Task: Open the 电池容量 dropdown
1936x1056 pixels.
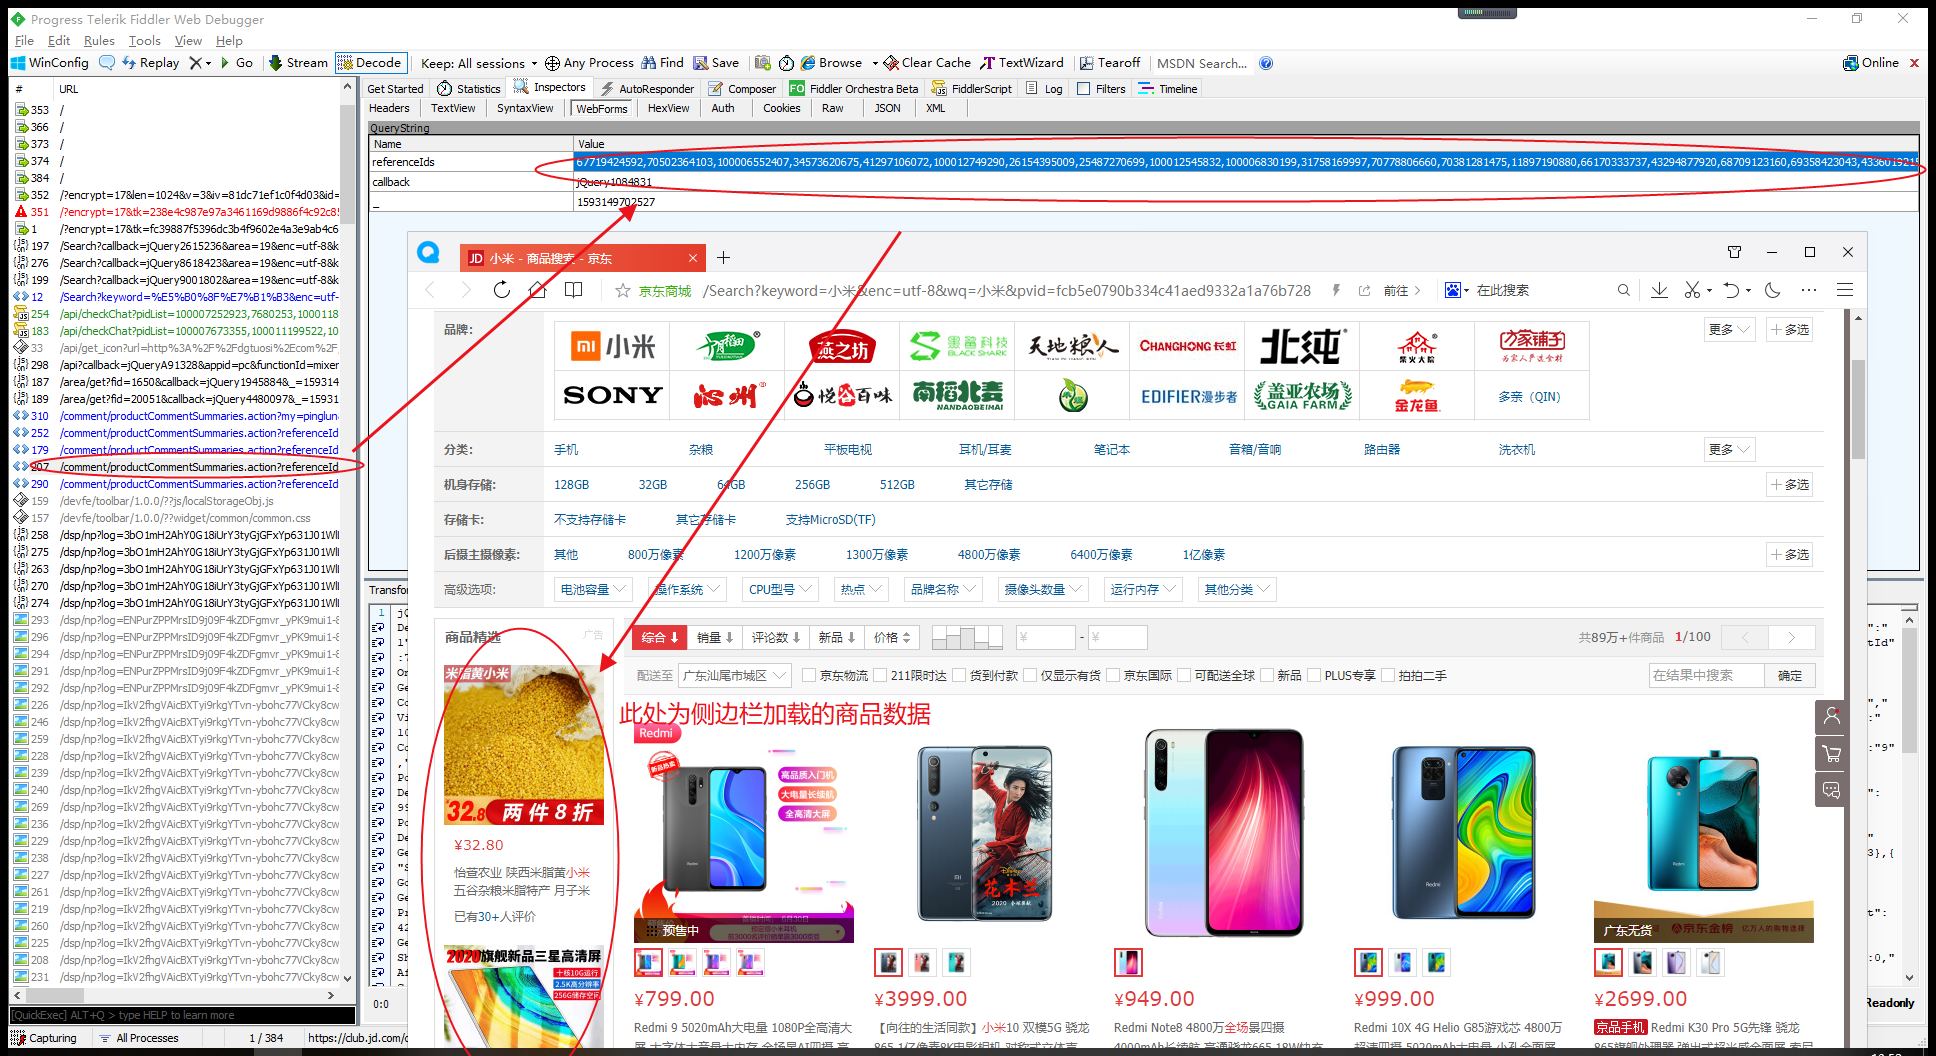Action: 593,590
